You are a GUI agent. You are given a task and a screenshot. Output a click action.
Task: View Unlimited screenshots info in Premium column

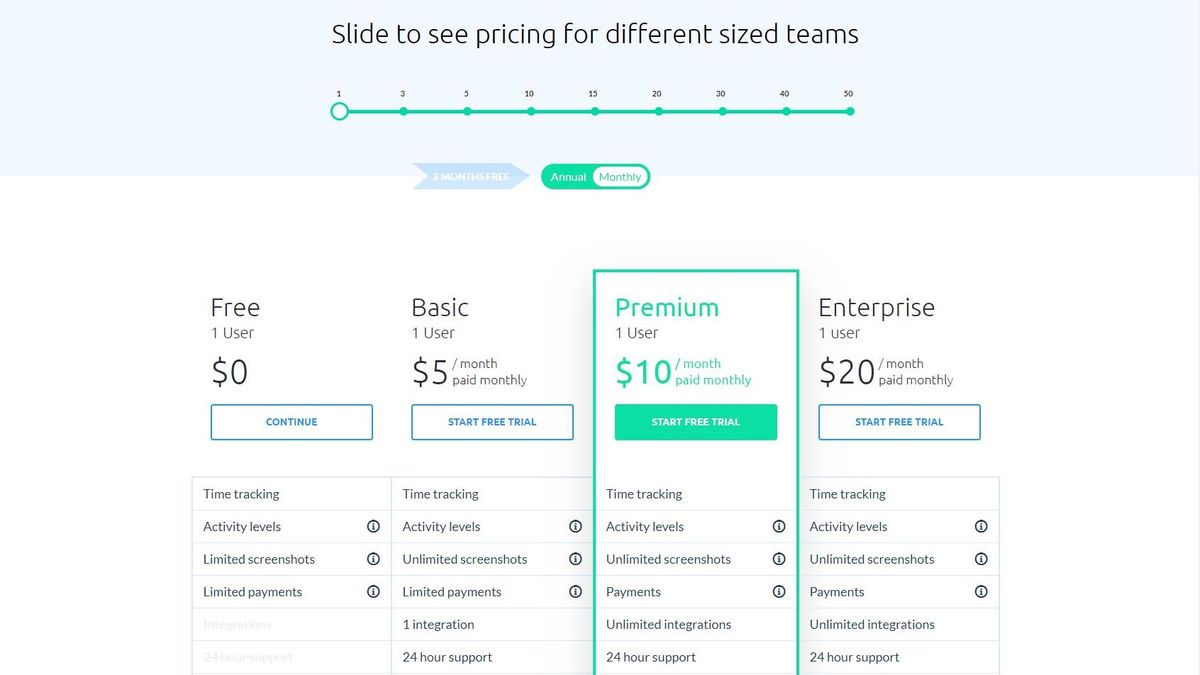779,559
